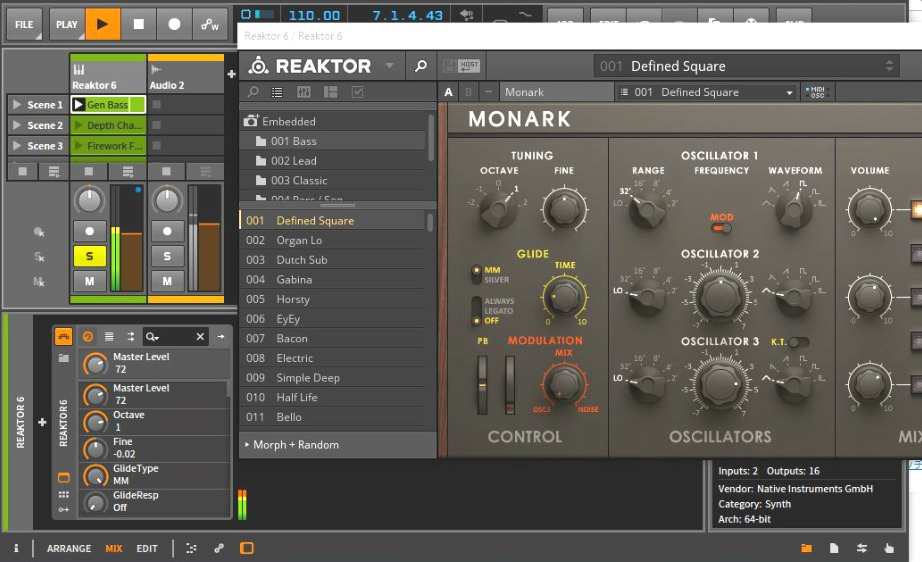Click the orange device icon in device panel

click(64, 336)
